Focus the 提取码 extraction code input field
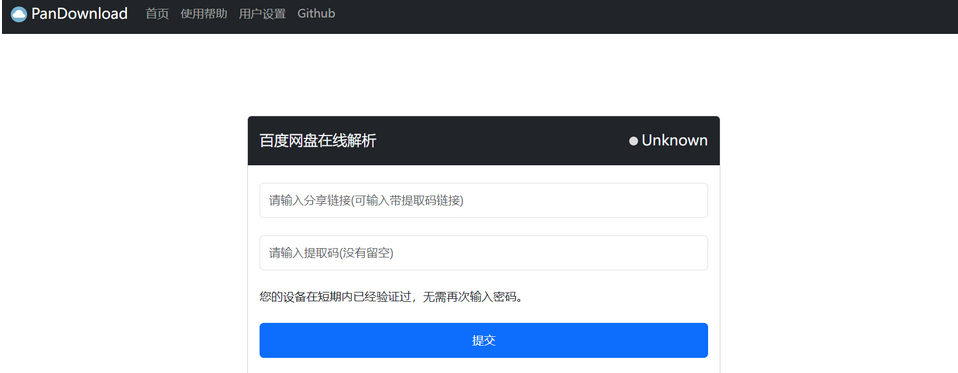The height and width of the screenshot is (373, 958). [483, 253]
